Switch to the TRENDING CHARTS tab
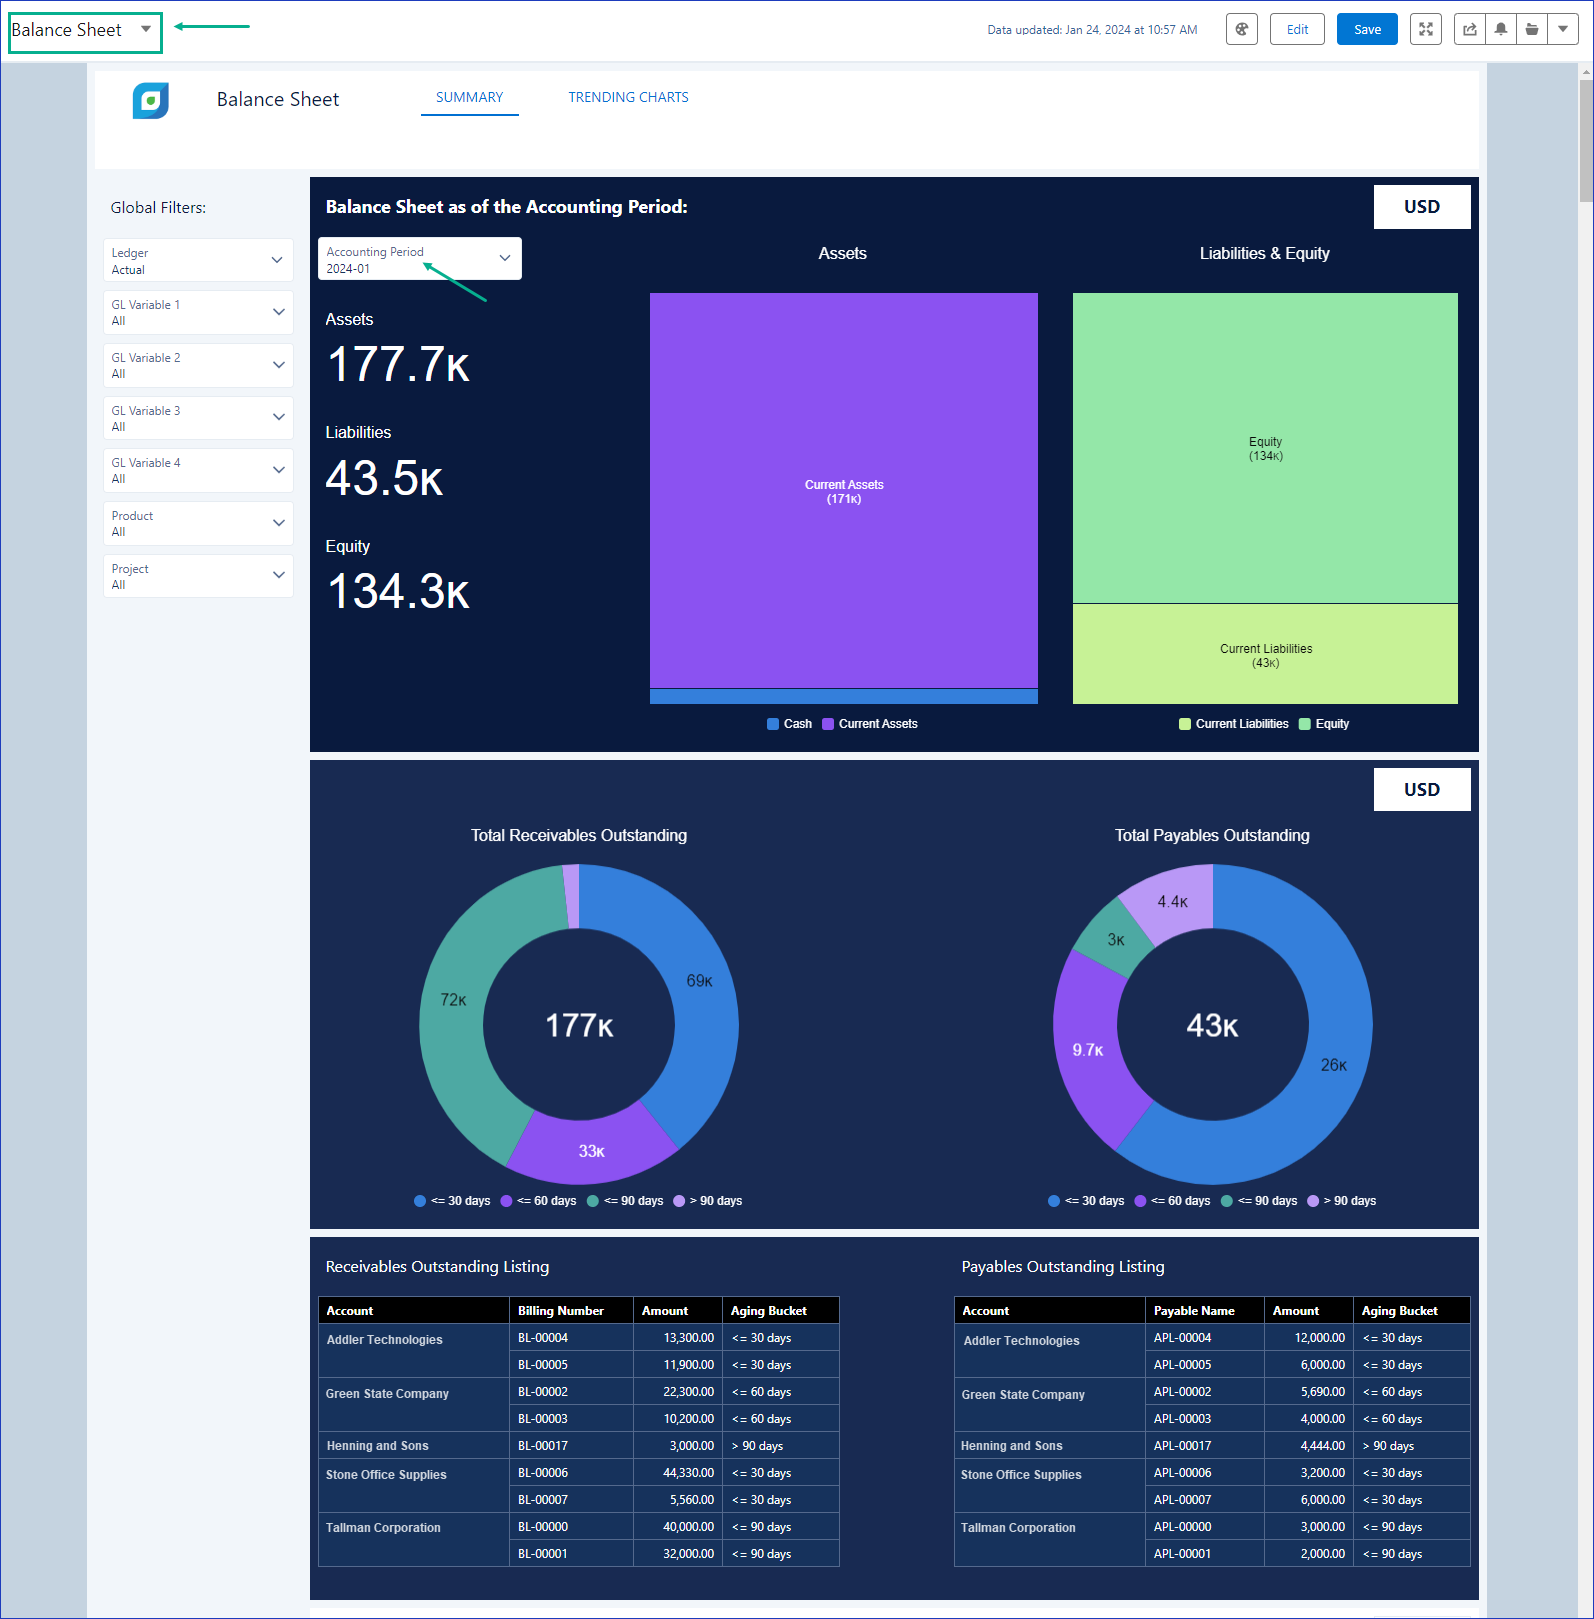 (628, 98)
